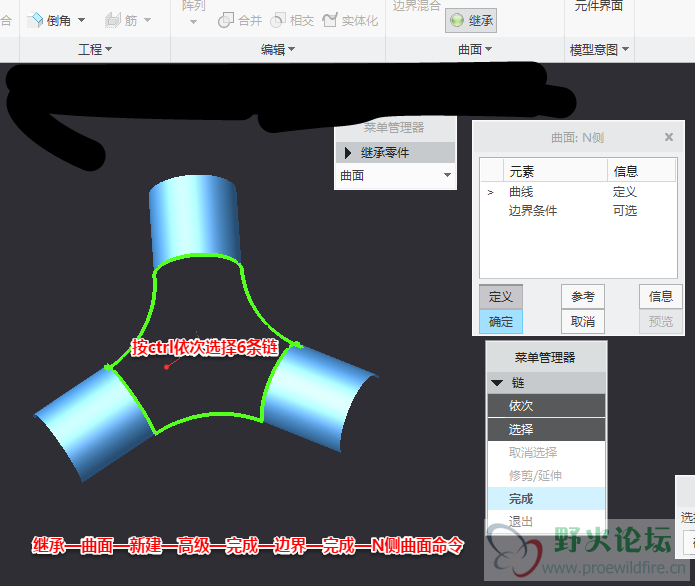
Task: Click the disabled 预览 preview button
Action: point(660,321)
